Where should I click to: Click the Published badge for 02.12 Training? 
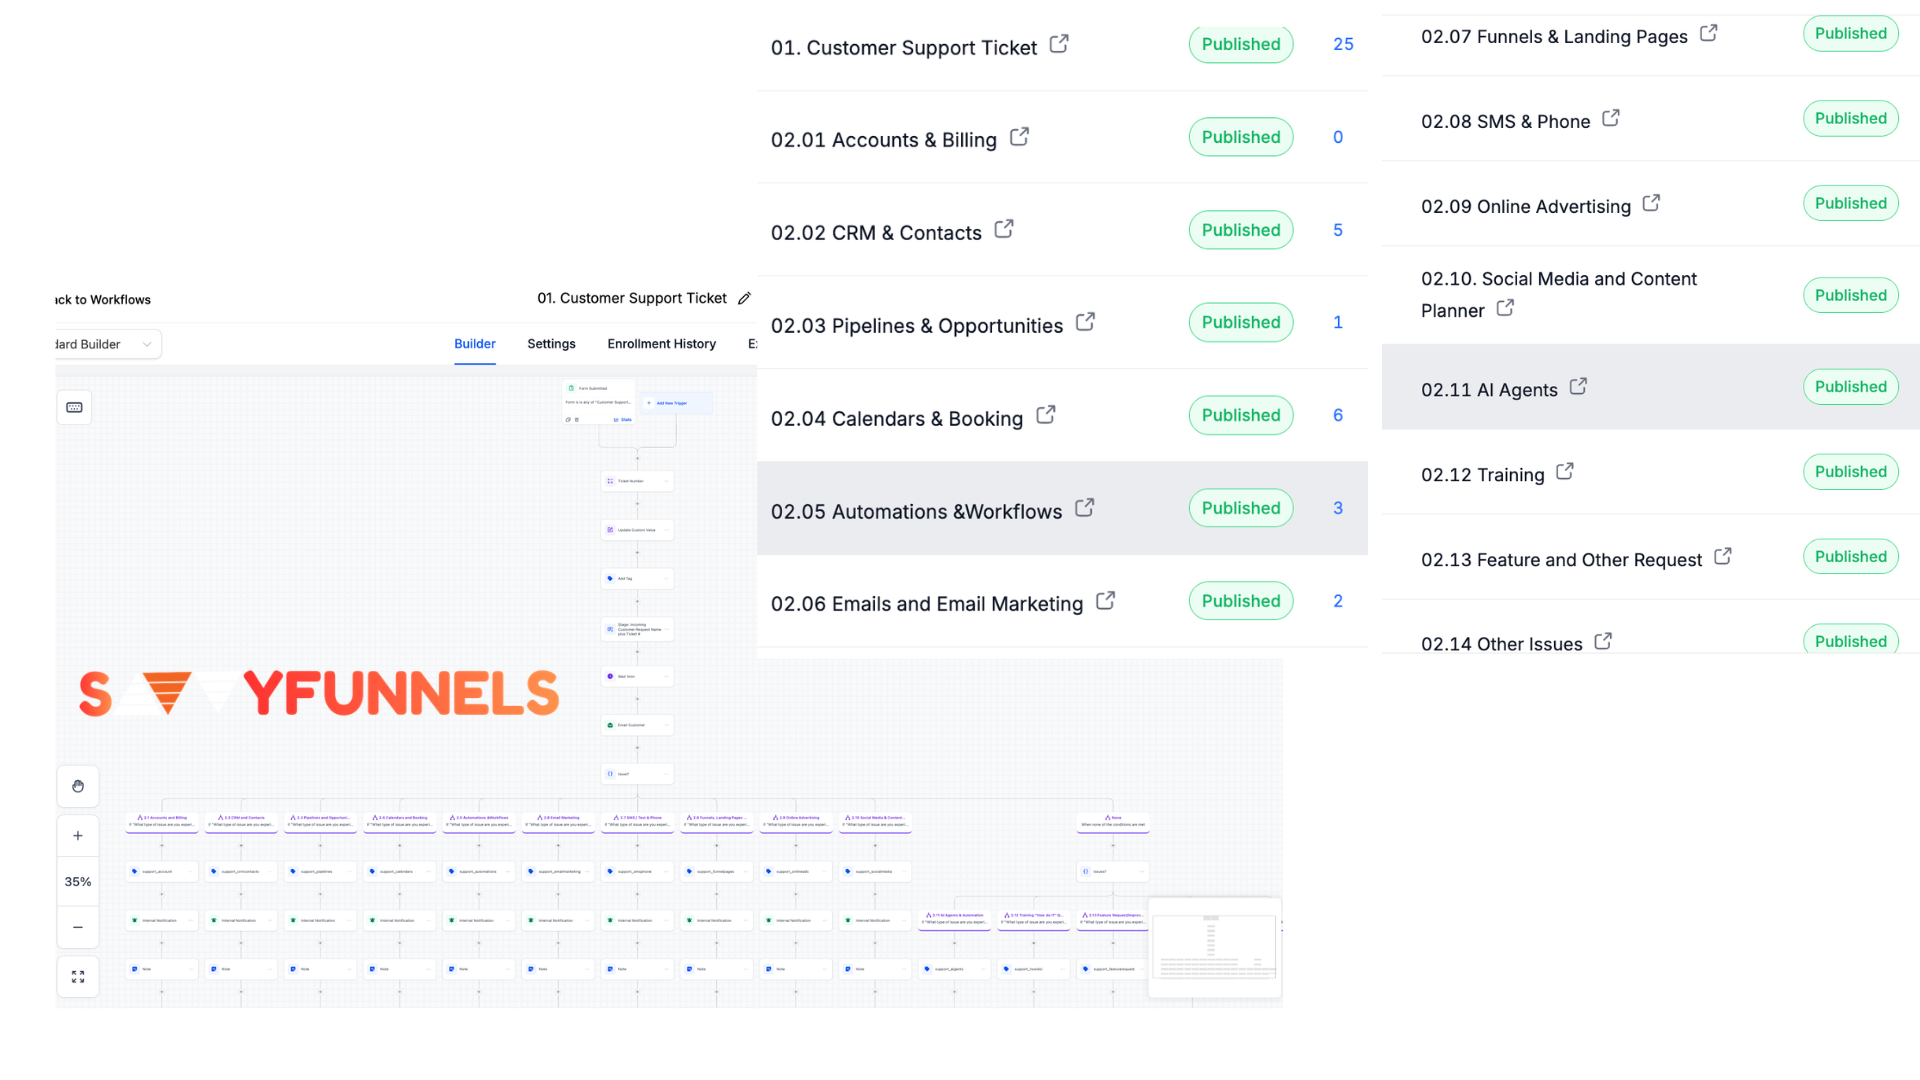(x=1850, y=472)
